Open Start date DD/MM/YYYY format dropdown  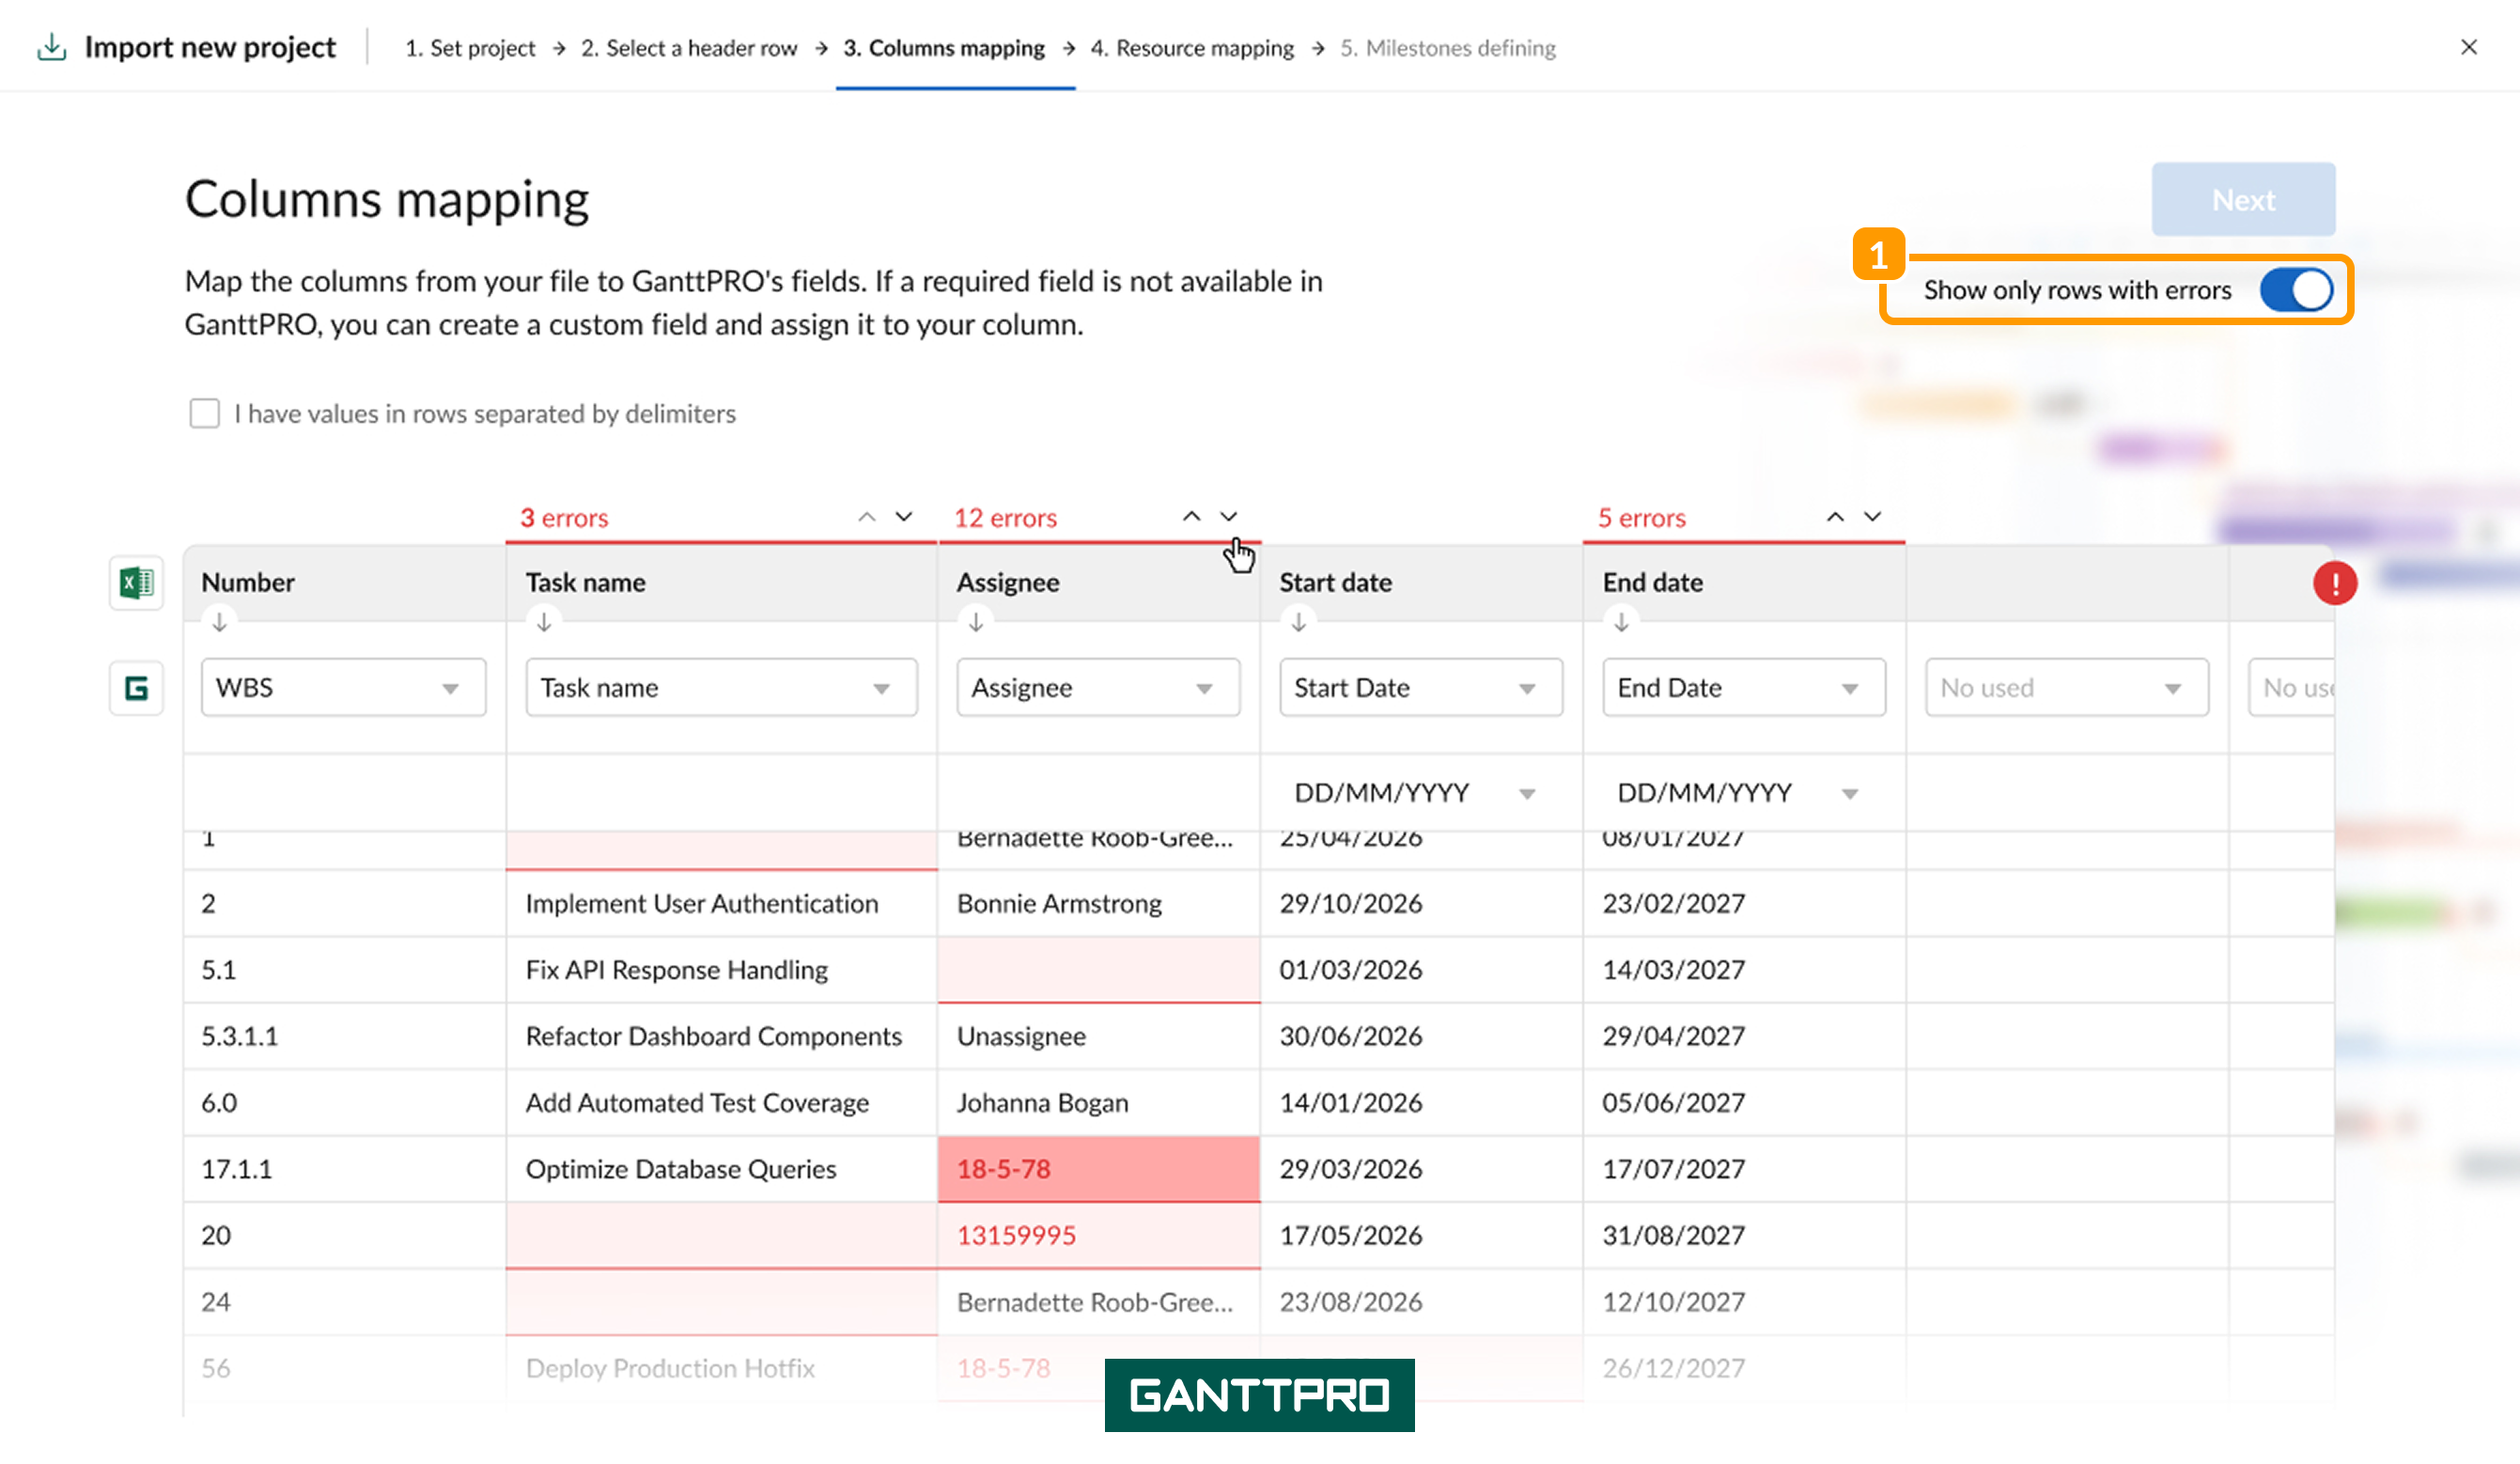pyautogui.click(x=1414, y=793)
